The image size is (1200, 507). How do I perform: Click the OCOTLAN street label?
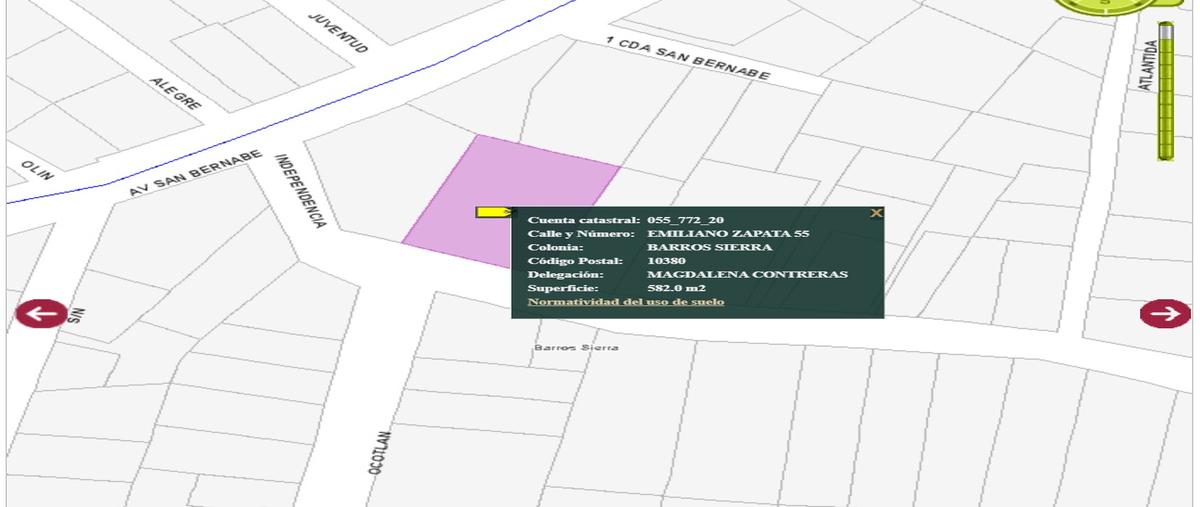tap(378, 451)
